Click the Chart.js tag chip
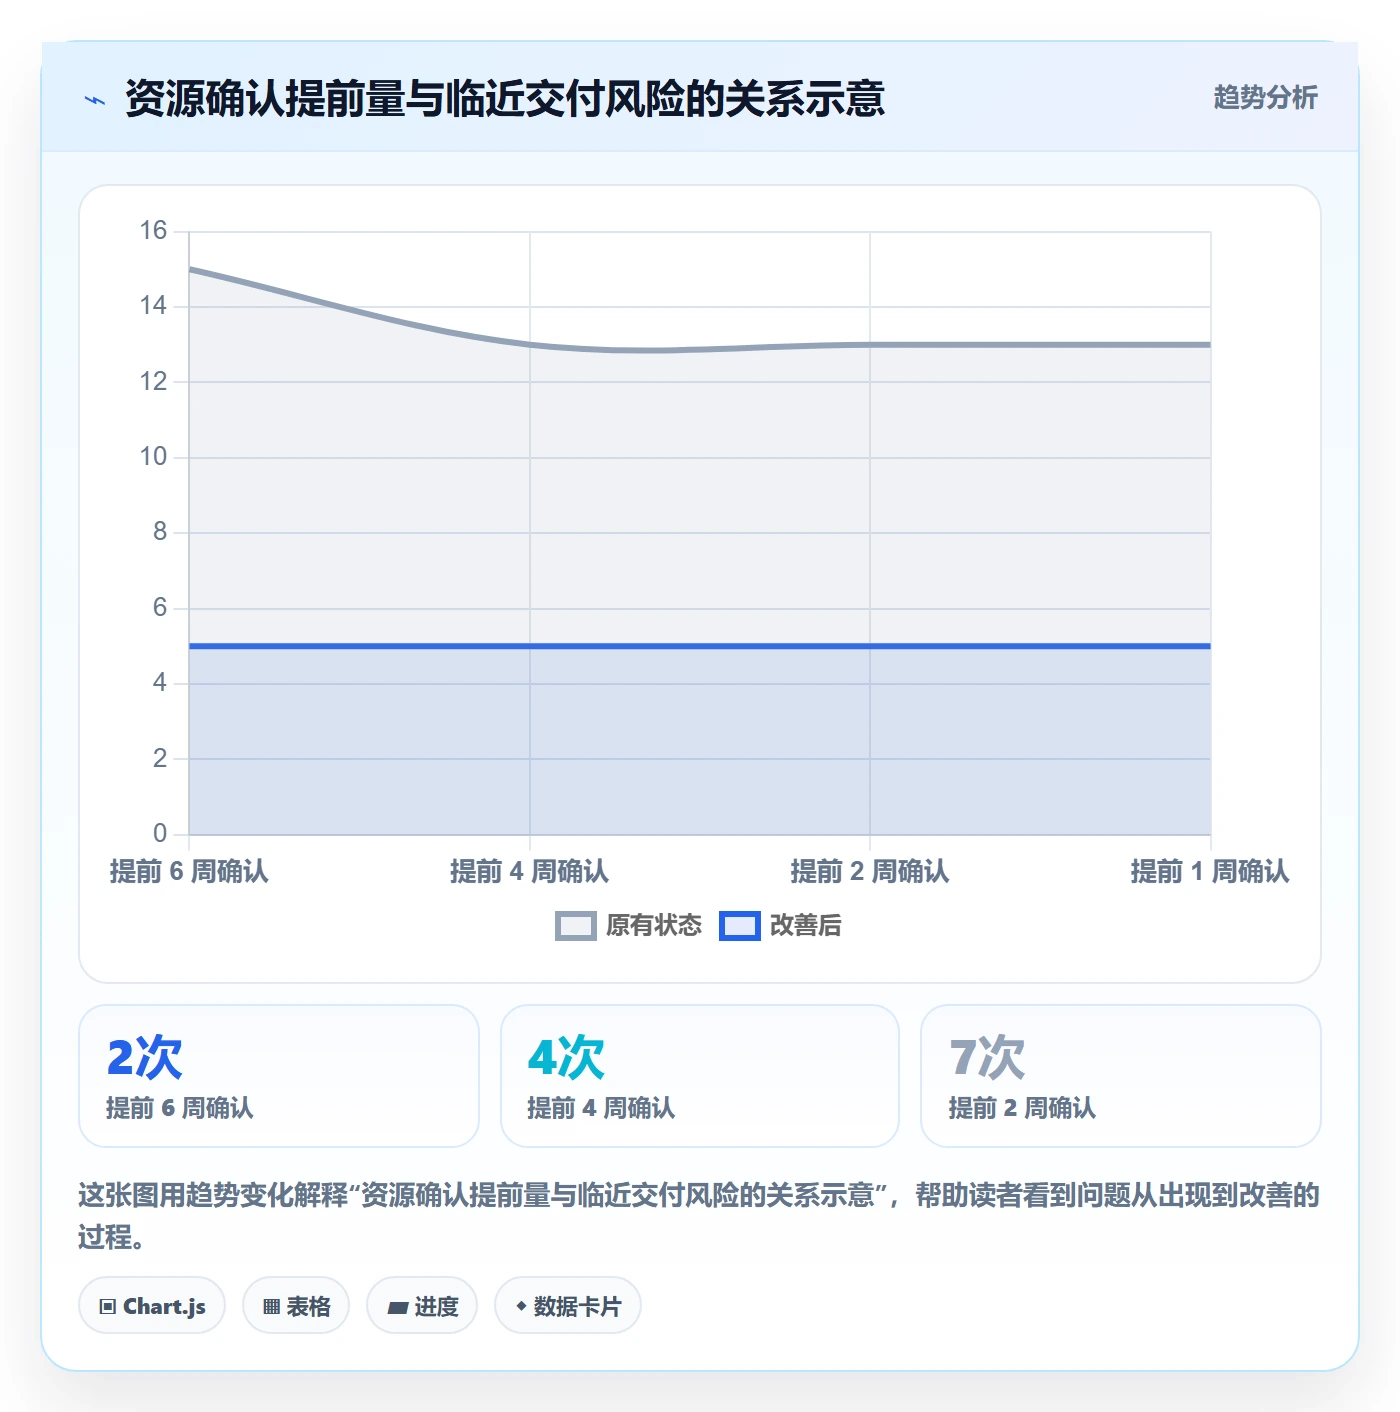Image resolution: width=1400 pixels, height=1412 pixels. pos(152,1305)
